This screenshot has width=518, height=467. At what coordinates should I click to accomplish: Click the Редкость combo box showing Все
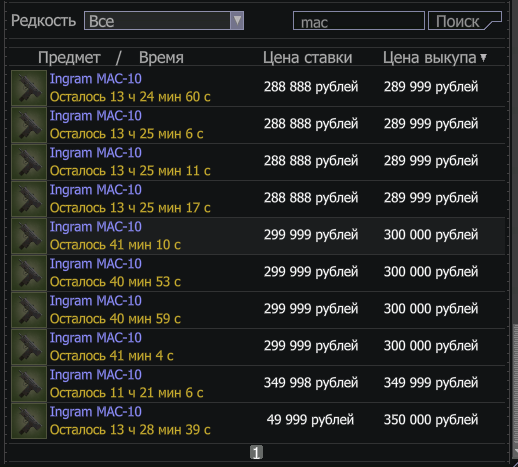[x=164, y=21]
